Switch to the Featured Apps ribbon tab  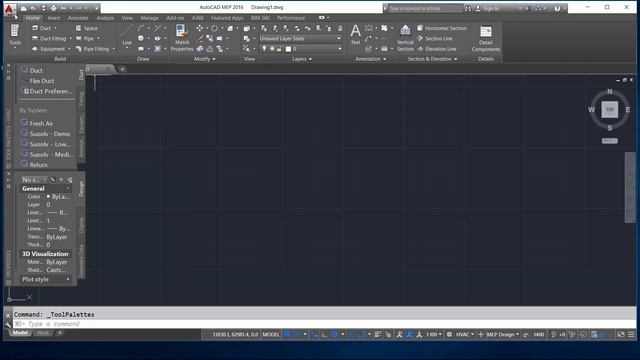(x=227, y=18)
